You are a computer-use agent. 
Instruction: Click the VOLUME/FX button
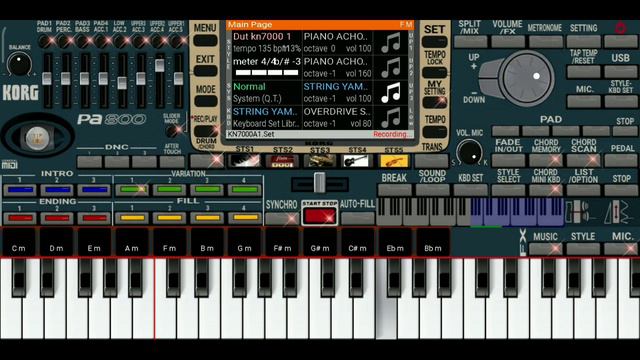[508, 41]
